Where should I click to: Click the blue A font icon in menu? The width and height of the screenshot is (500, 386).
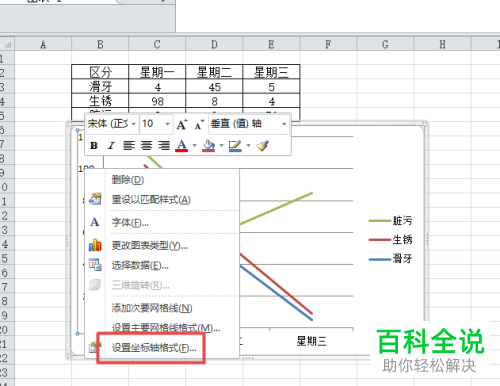click(95, 222)
